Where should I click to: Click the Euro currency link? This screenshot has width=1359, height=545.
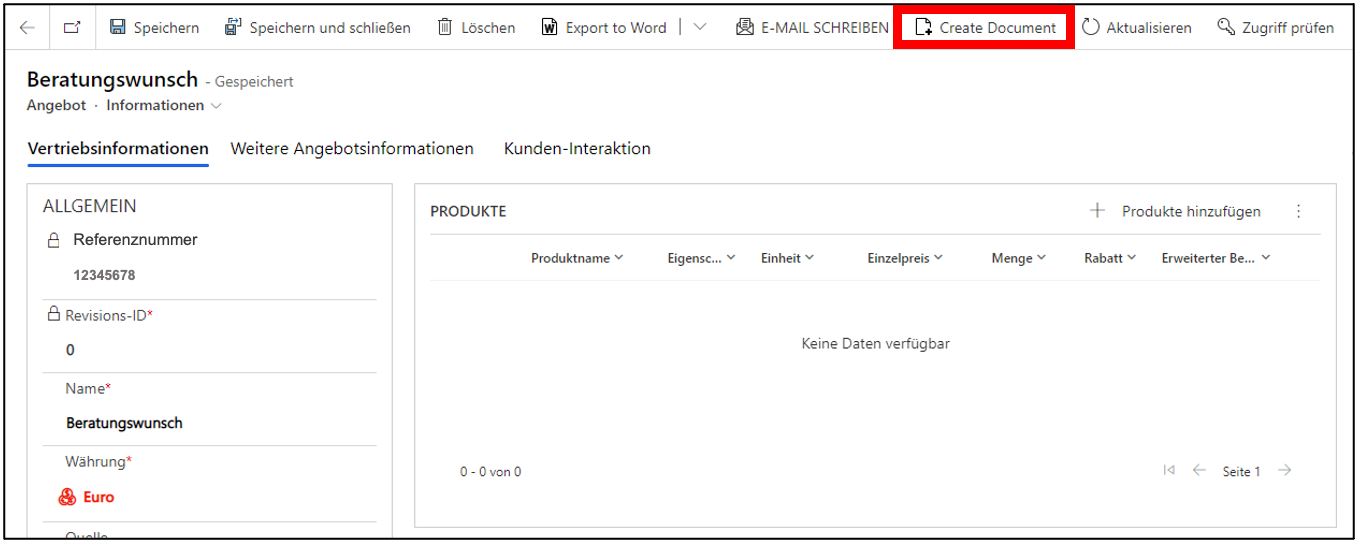coord(98,497)
